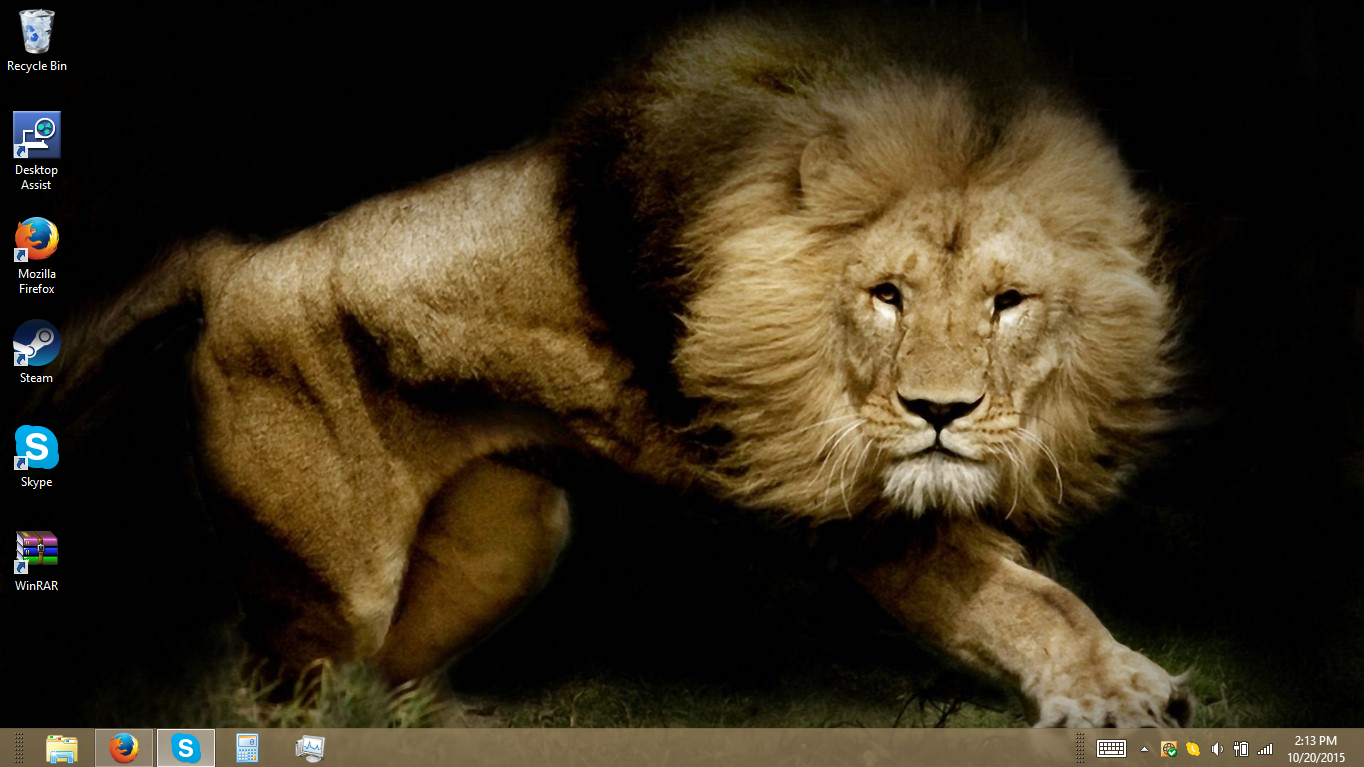Switch to Firefox via taskbar button
This screenshot has height=767, width=1364.
(x=124, y=748)
